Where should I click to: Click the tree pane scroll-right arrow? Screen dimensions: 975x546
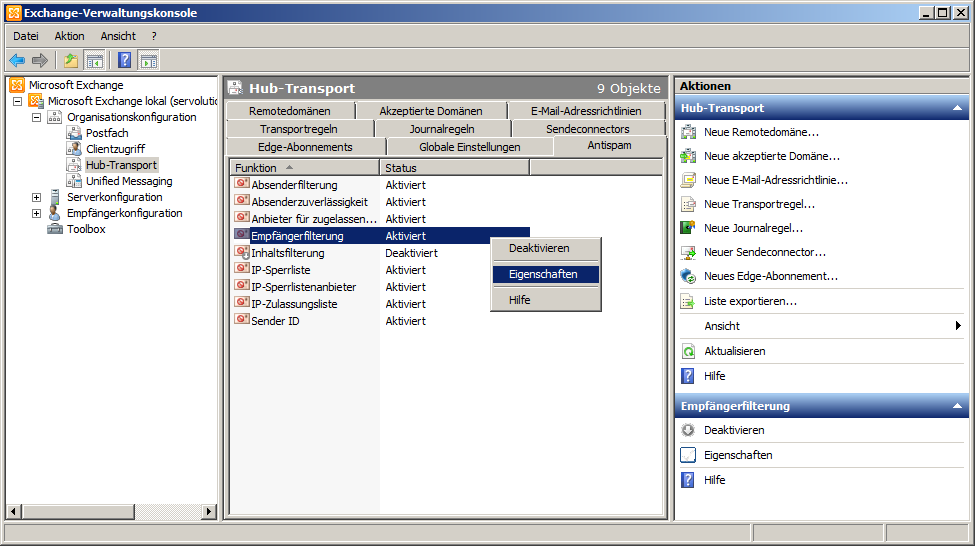[209, 511]
